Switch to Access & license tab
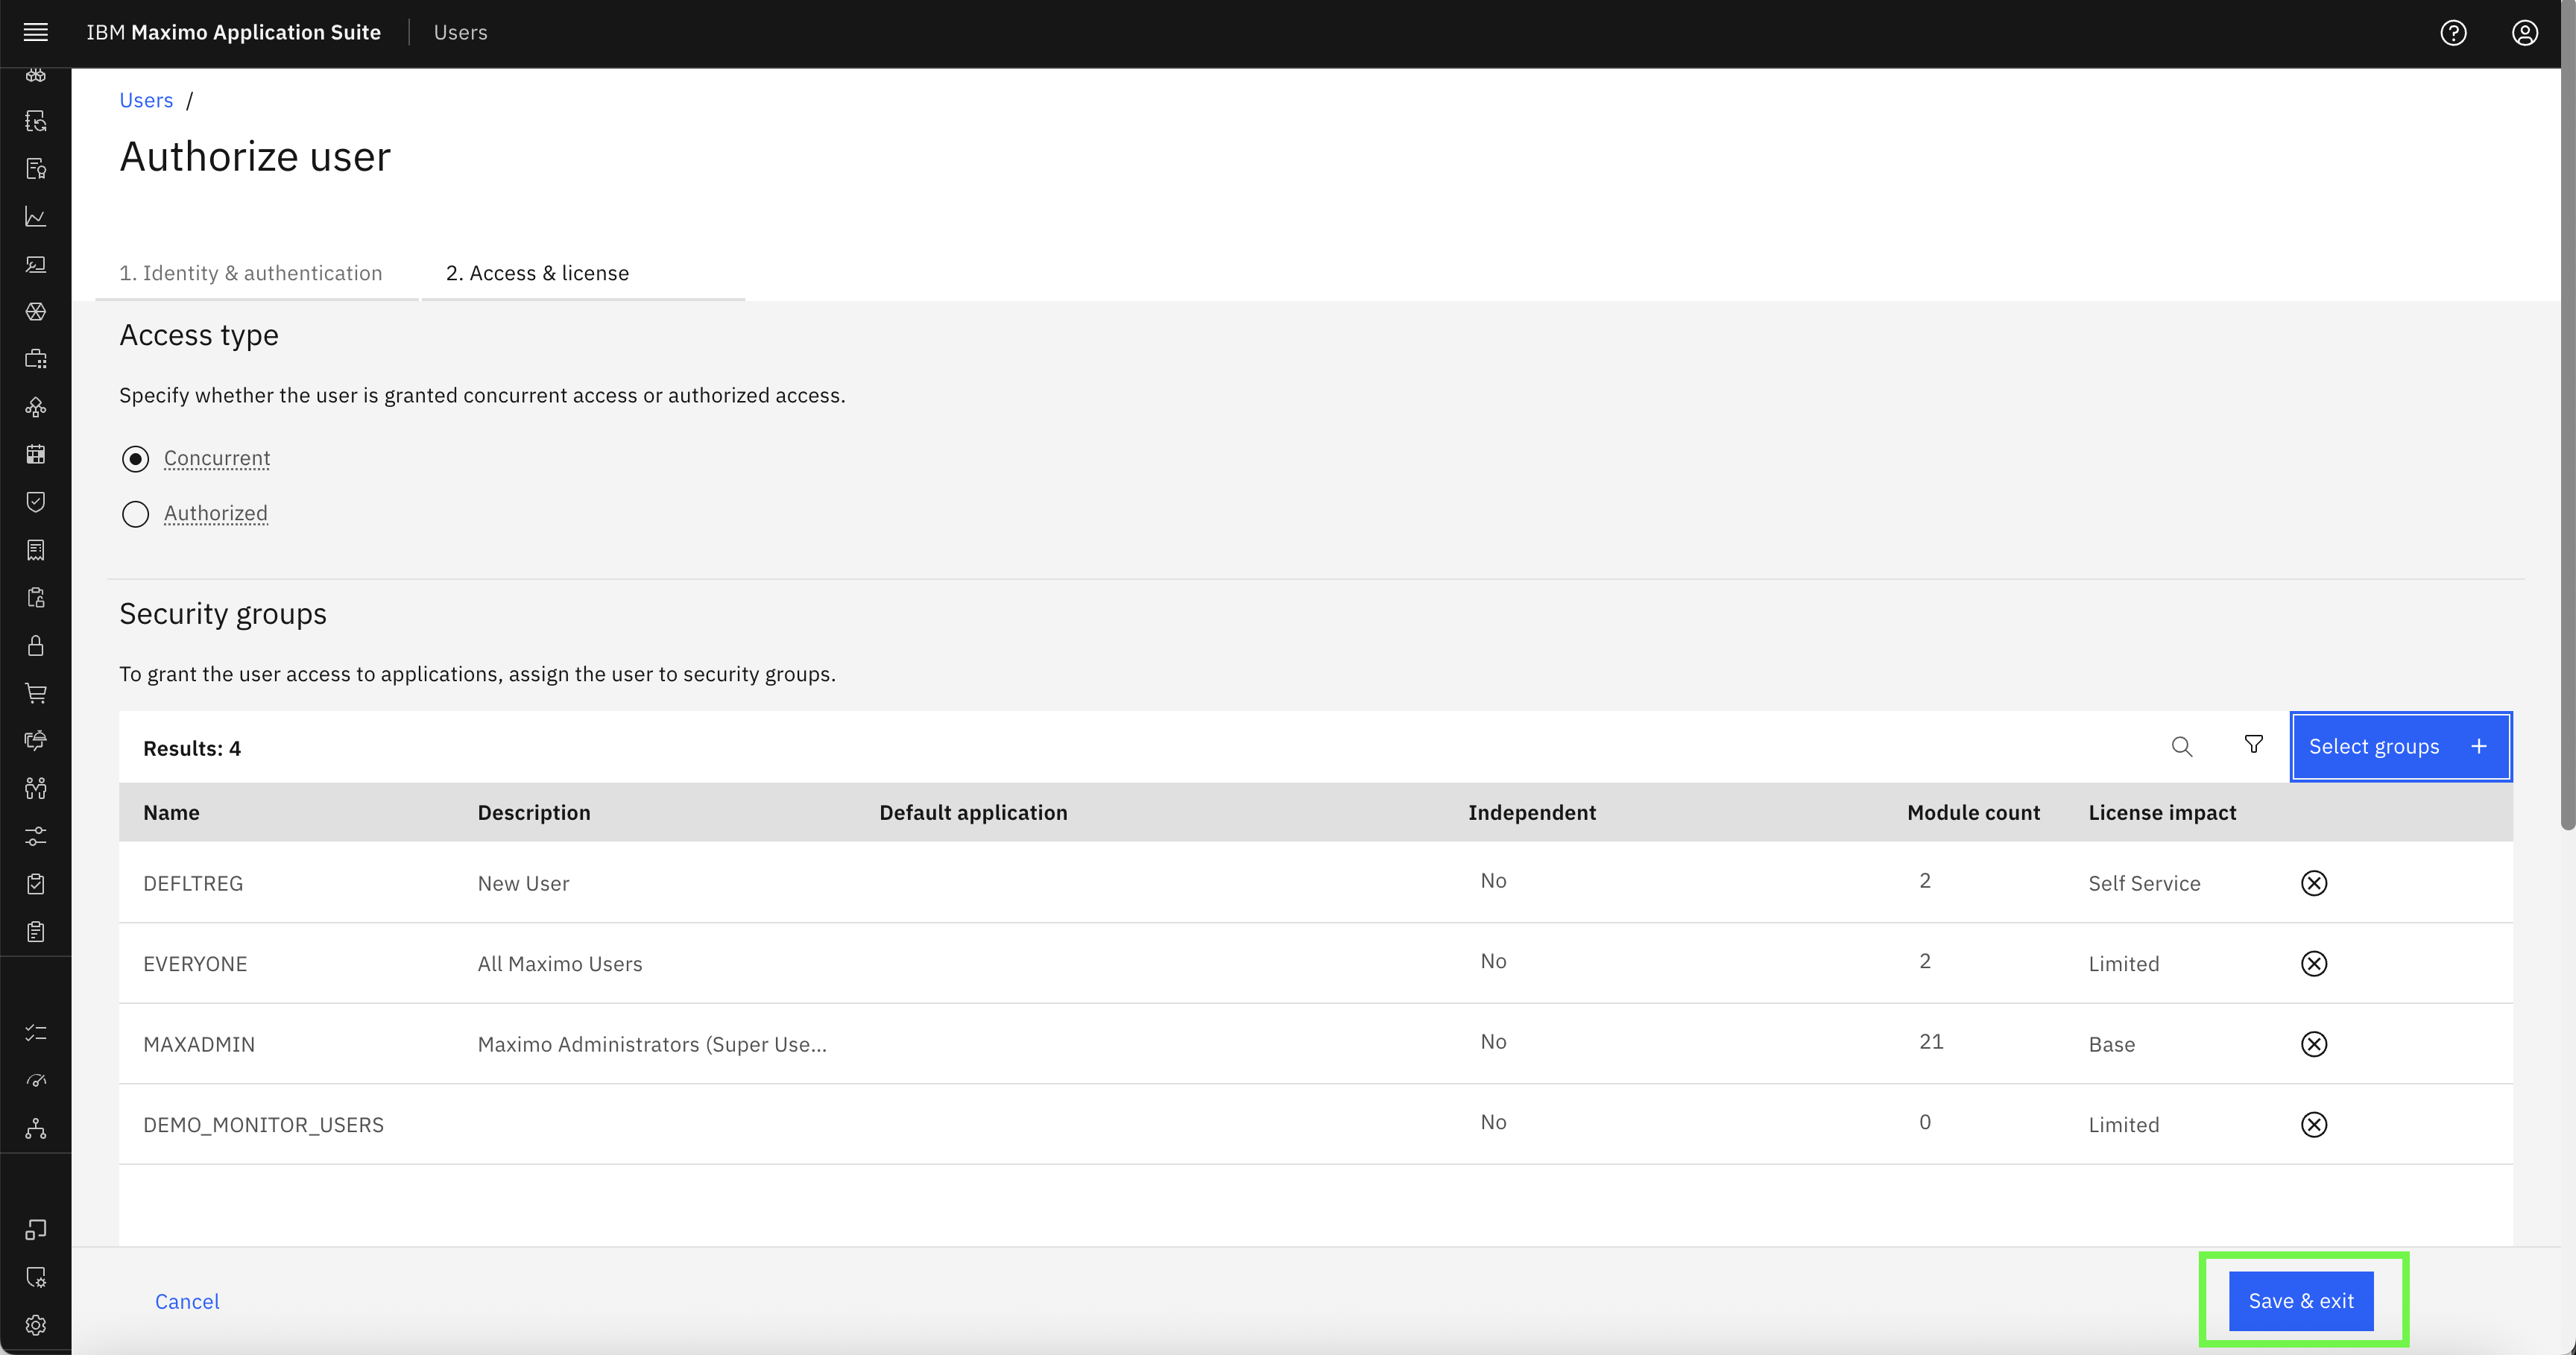The image size is (2576, 1355). tap(583, 273)
